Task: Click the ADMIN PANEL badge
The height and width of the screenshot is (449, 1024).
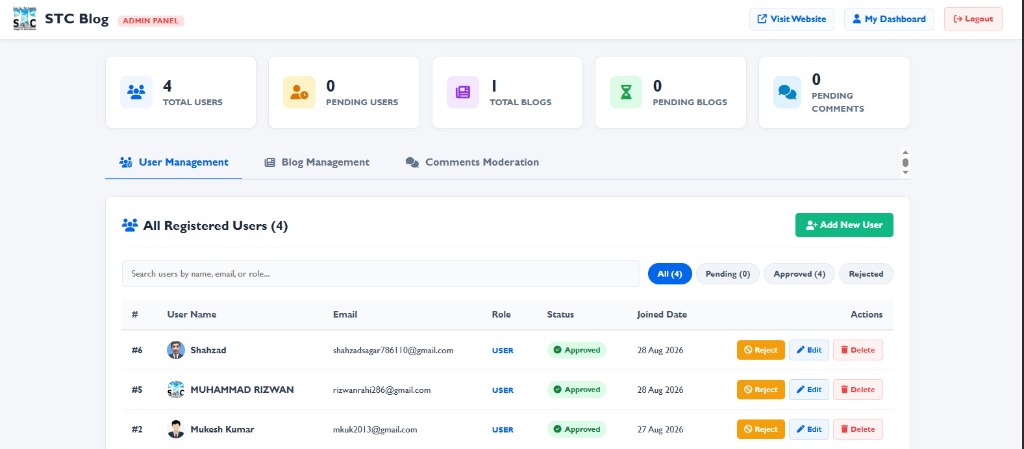Action: tap(151, 21)
